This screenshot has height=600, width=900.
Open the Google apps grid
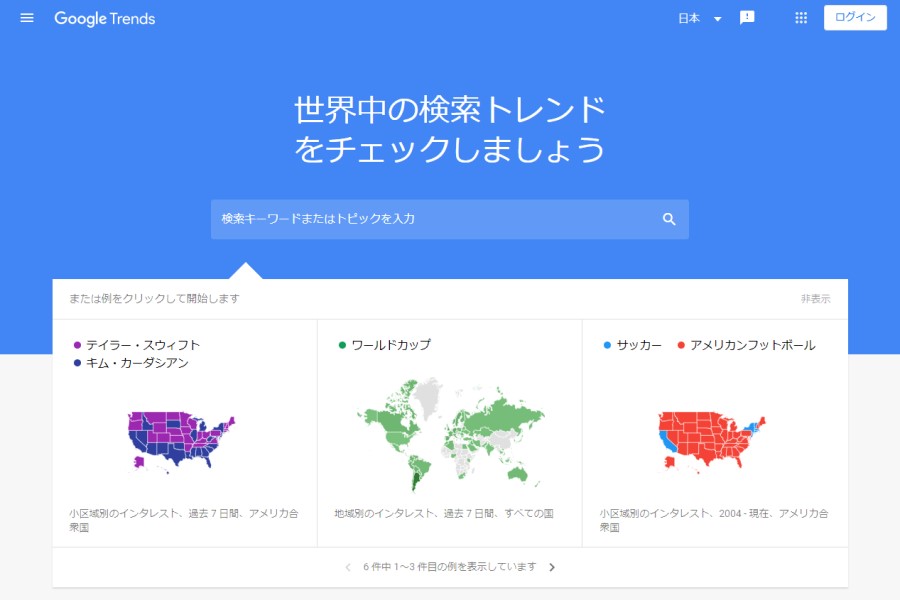[801, 18]
